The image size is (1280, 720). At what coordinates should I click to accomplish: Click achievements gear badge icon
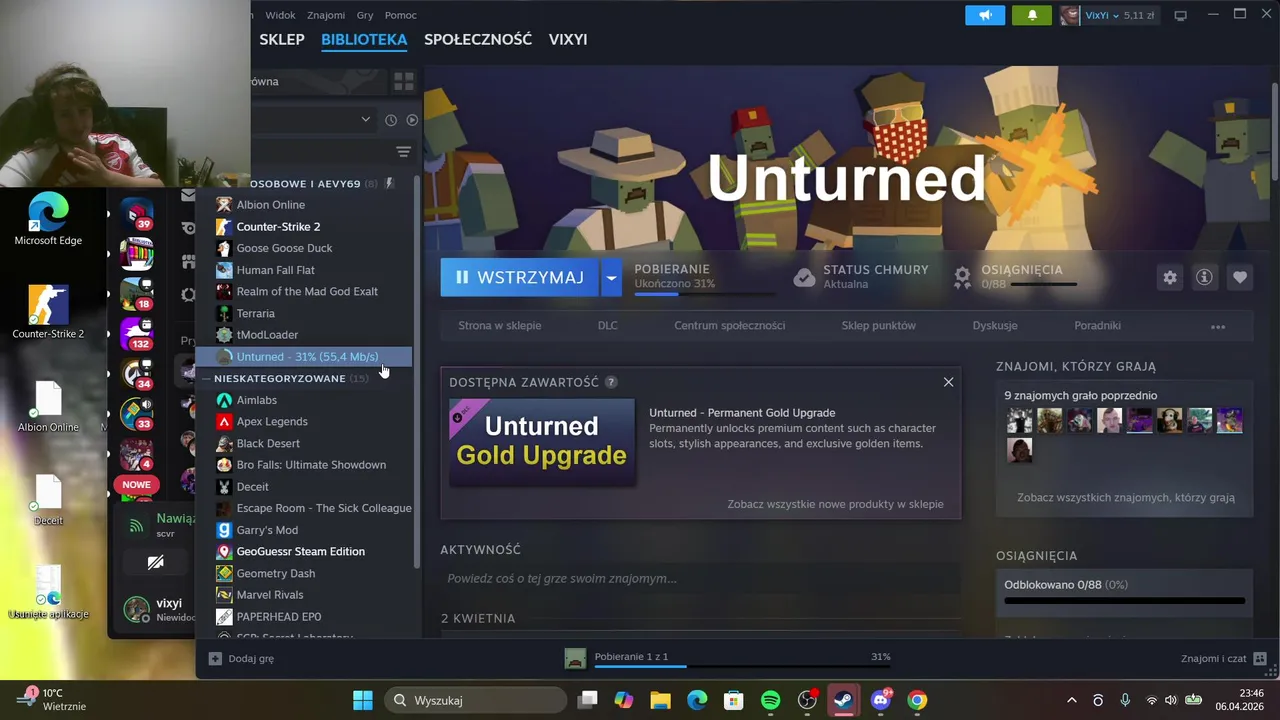(962, 278)
